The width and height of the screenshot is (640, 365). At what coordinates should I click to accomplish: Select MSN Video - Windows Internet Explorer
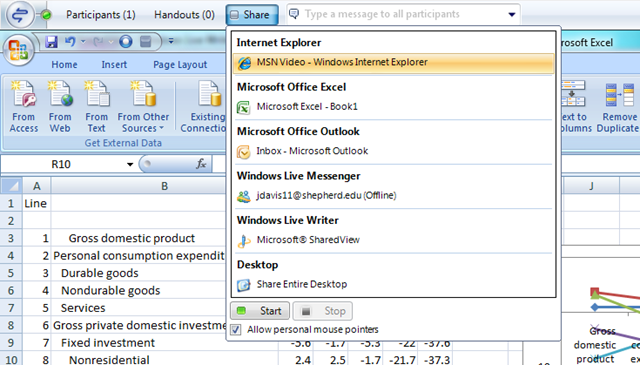point(393,62)
